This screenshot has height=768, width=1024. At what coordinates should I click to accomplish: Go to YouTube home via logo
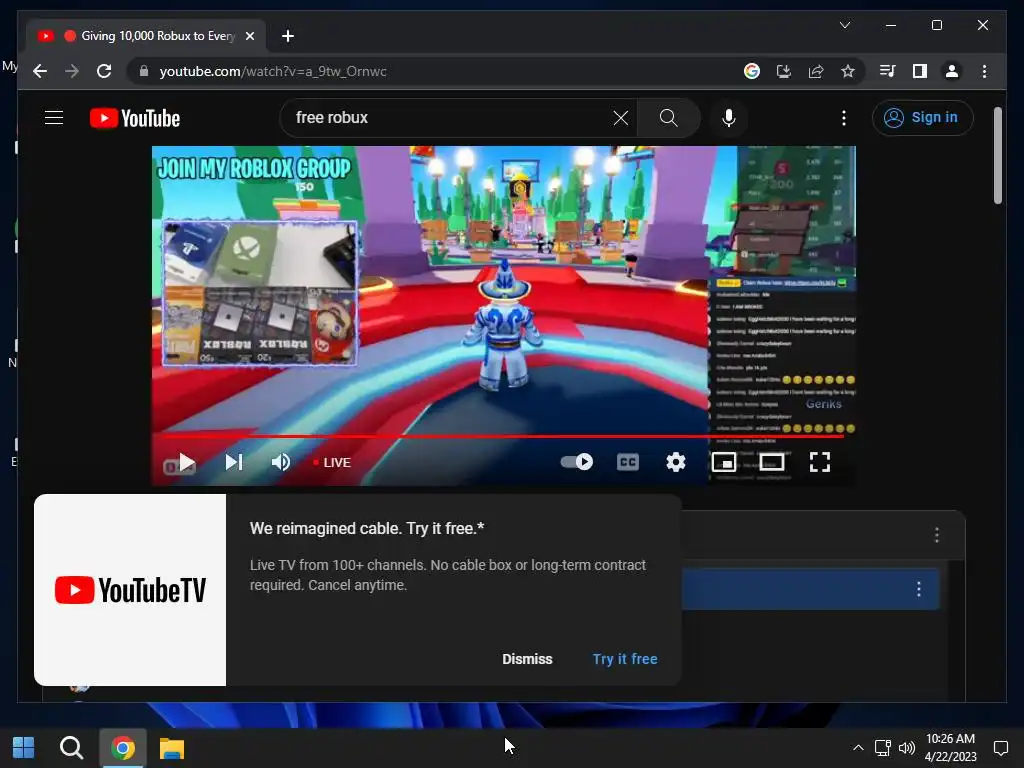135,118
